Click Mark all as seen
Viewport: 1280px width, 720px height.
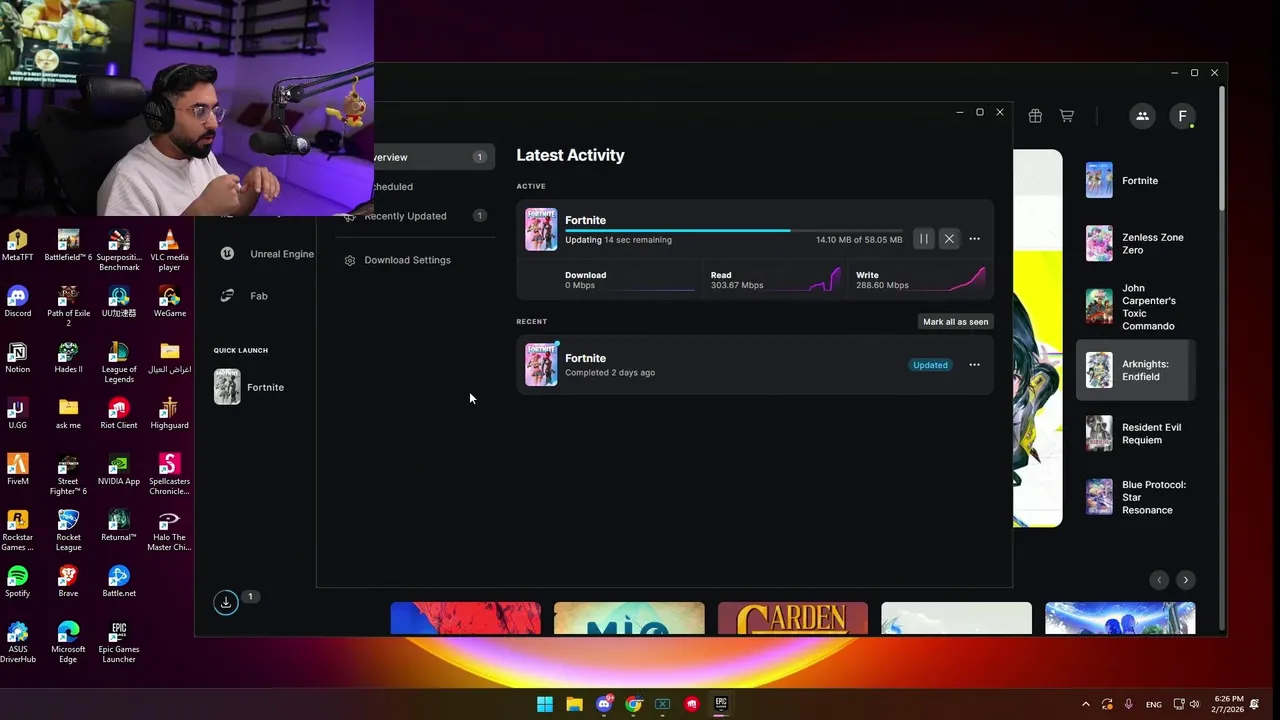click(x=955, y=322)
